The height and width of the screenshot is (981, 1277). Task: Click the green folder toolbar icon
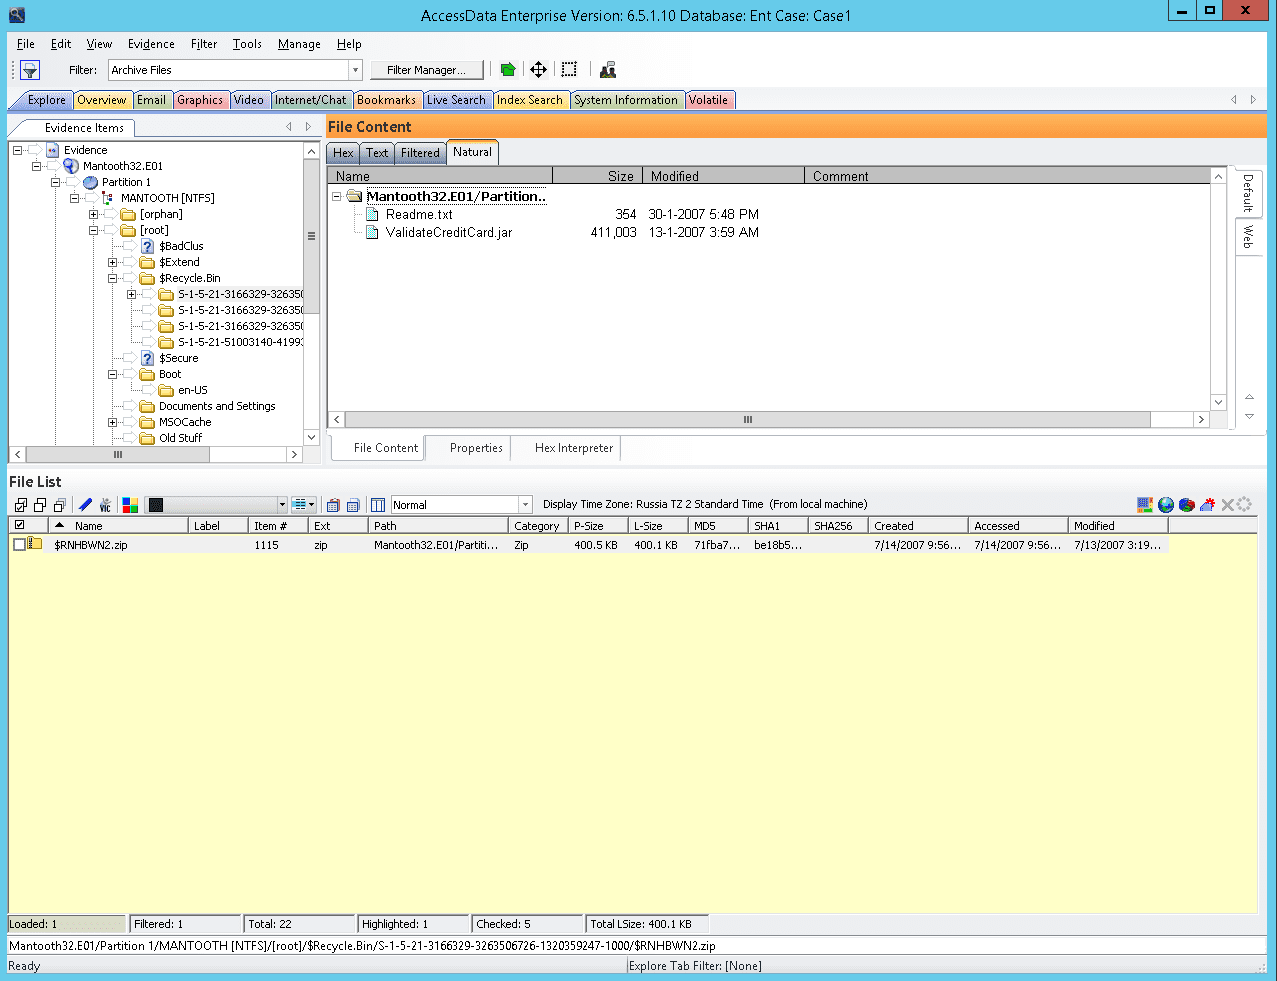click(508, 70)
